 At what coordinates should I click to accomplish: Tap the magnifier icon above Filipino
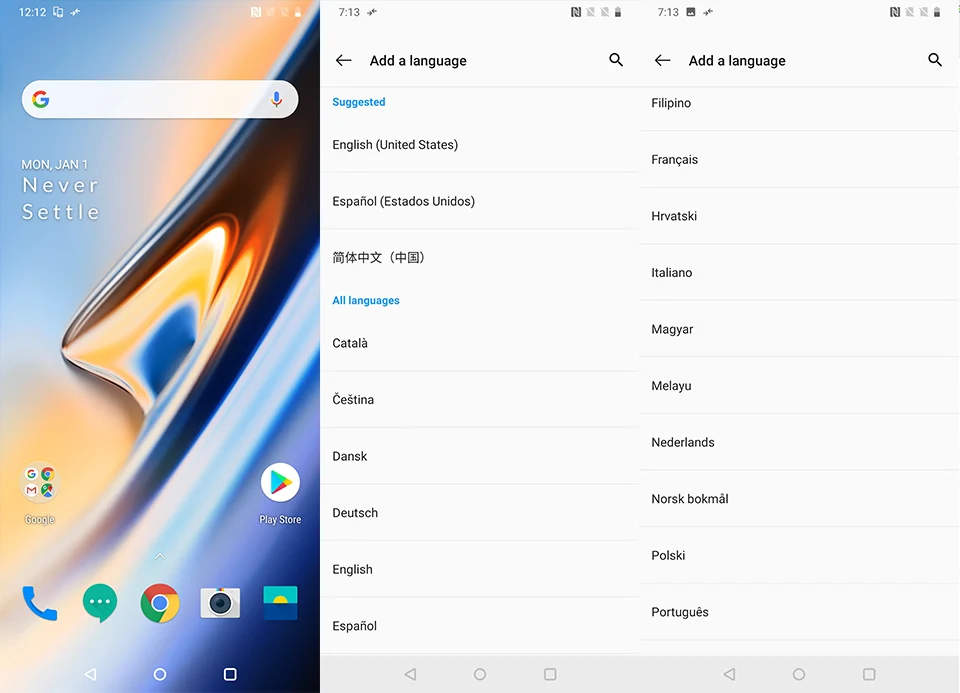tap(935, 59)
